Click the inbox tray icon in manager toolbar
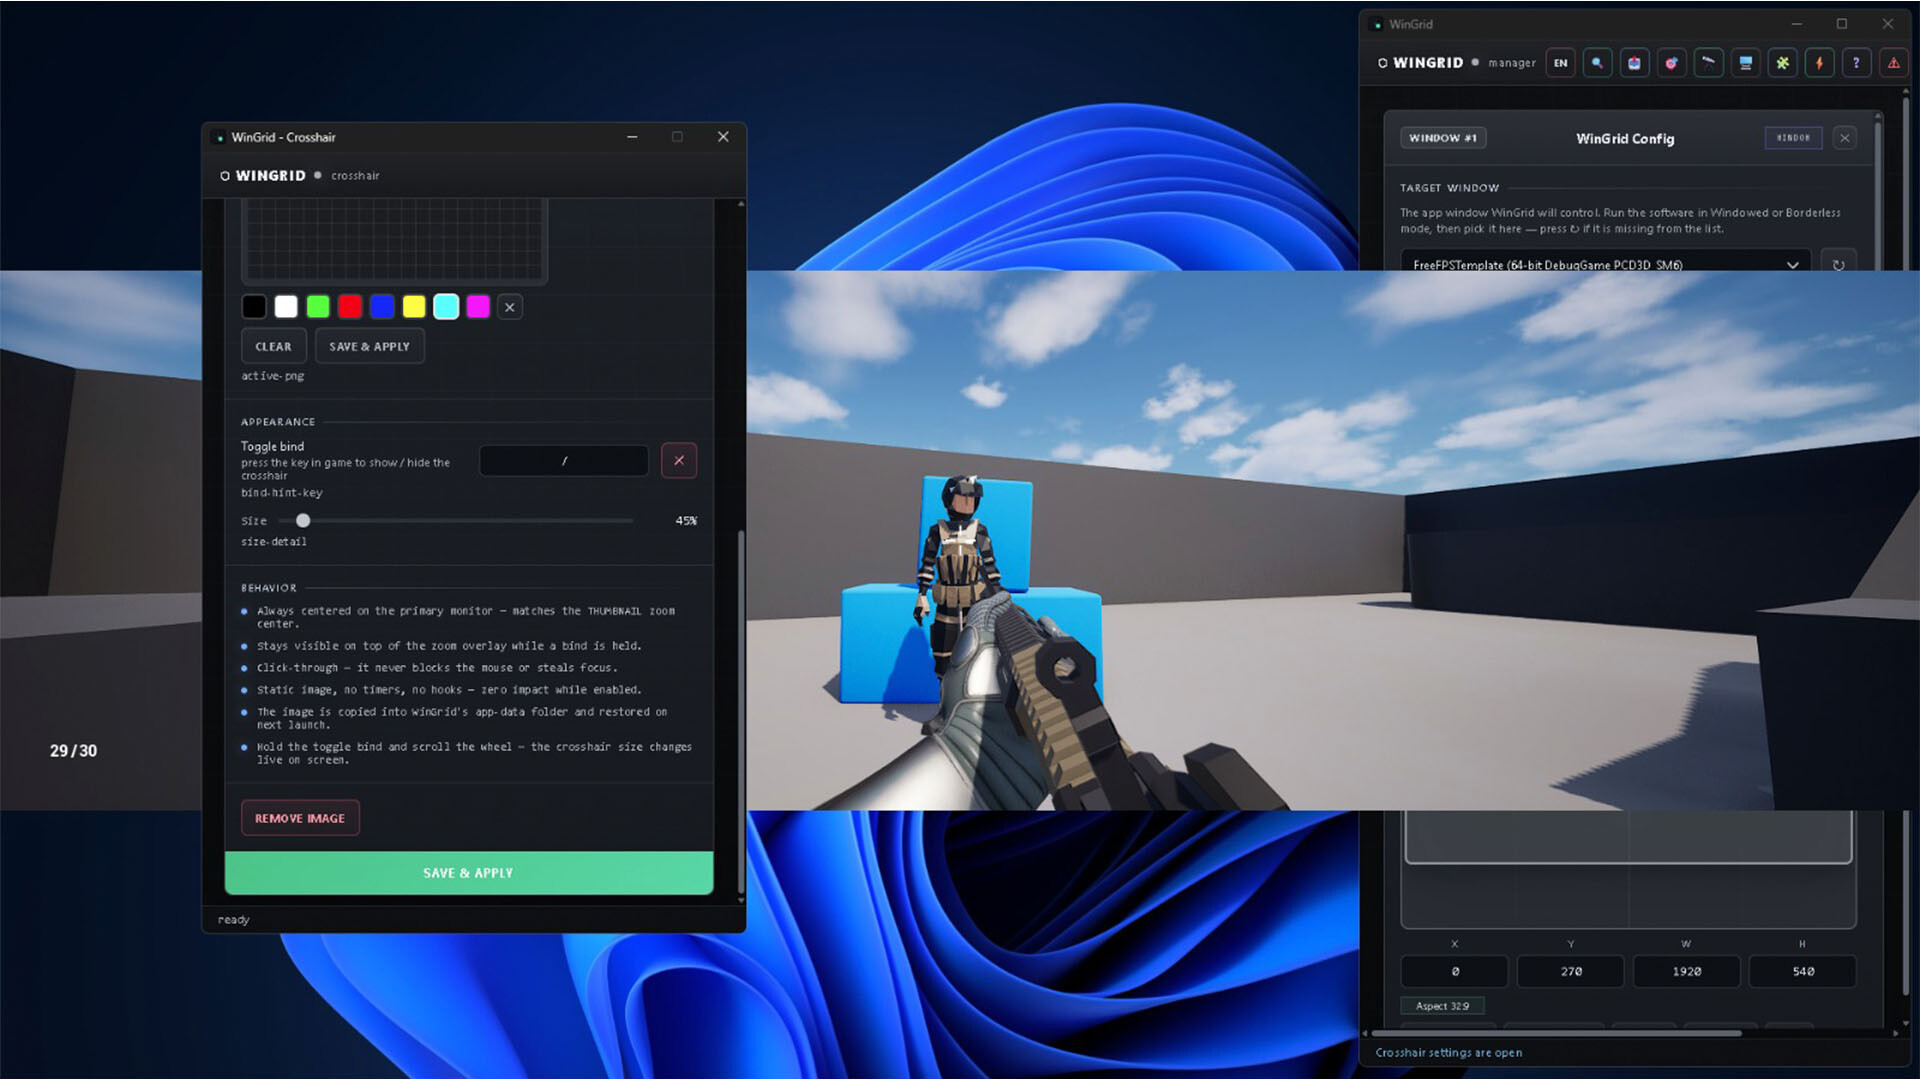This screenshot has width=1920, height=1080. coord(1634,63)
